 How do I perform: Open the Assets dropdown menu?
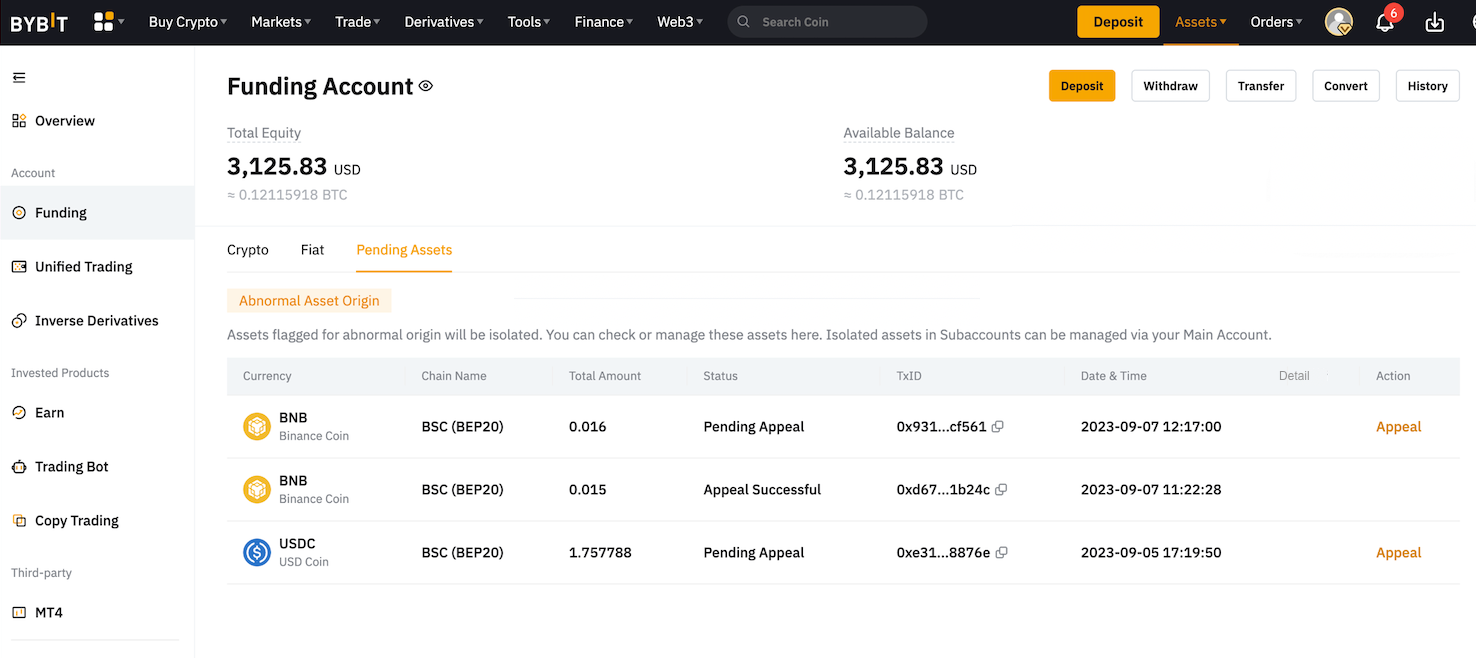pos(1200,22)
